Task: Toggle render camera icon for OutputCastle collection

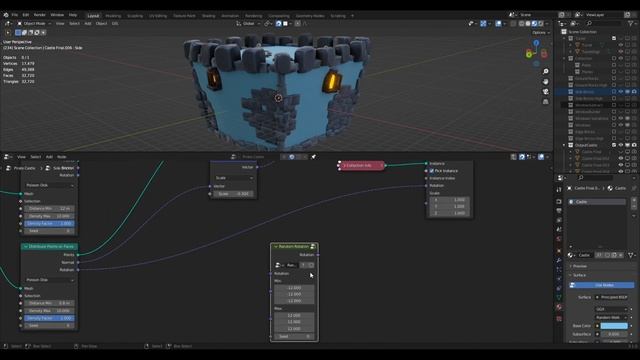Action: [634, 145]
